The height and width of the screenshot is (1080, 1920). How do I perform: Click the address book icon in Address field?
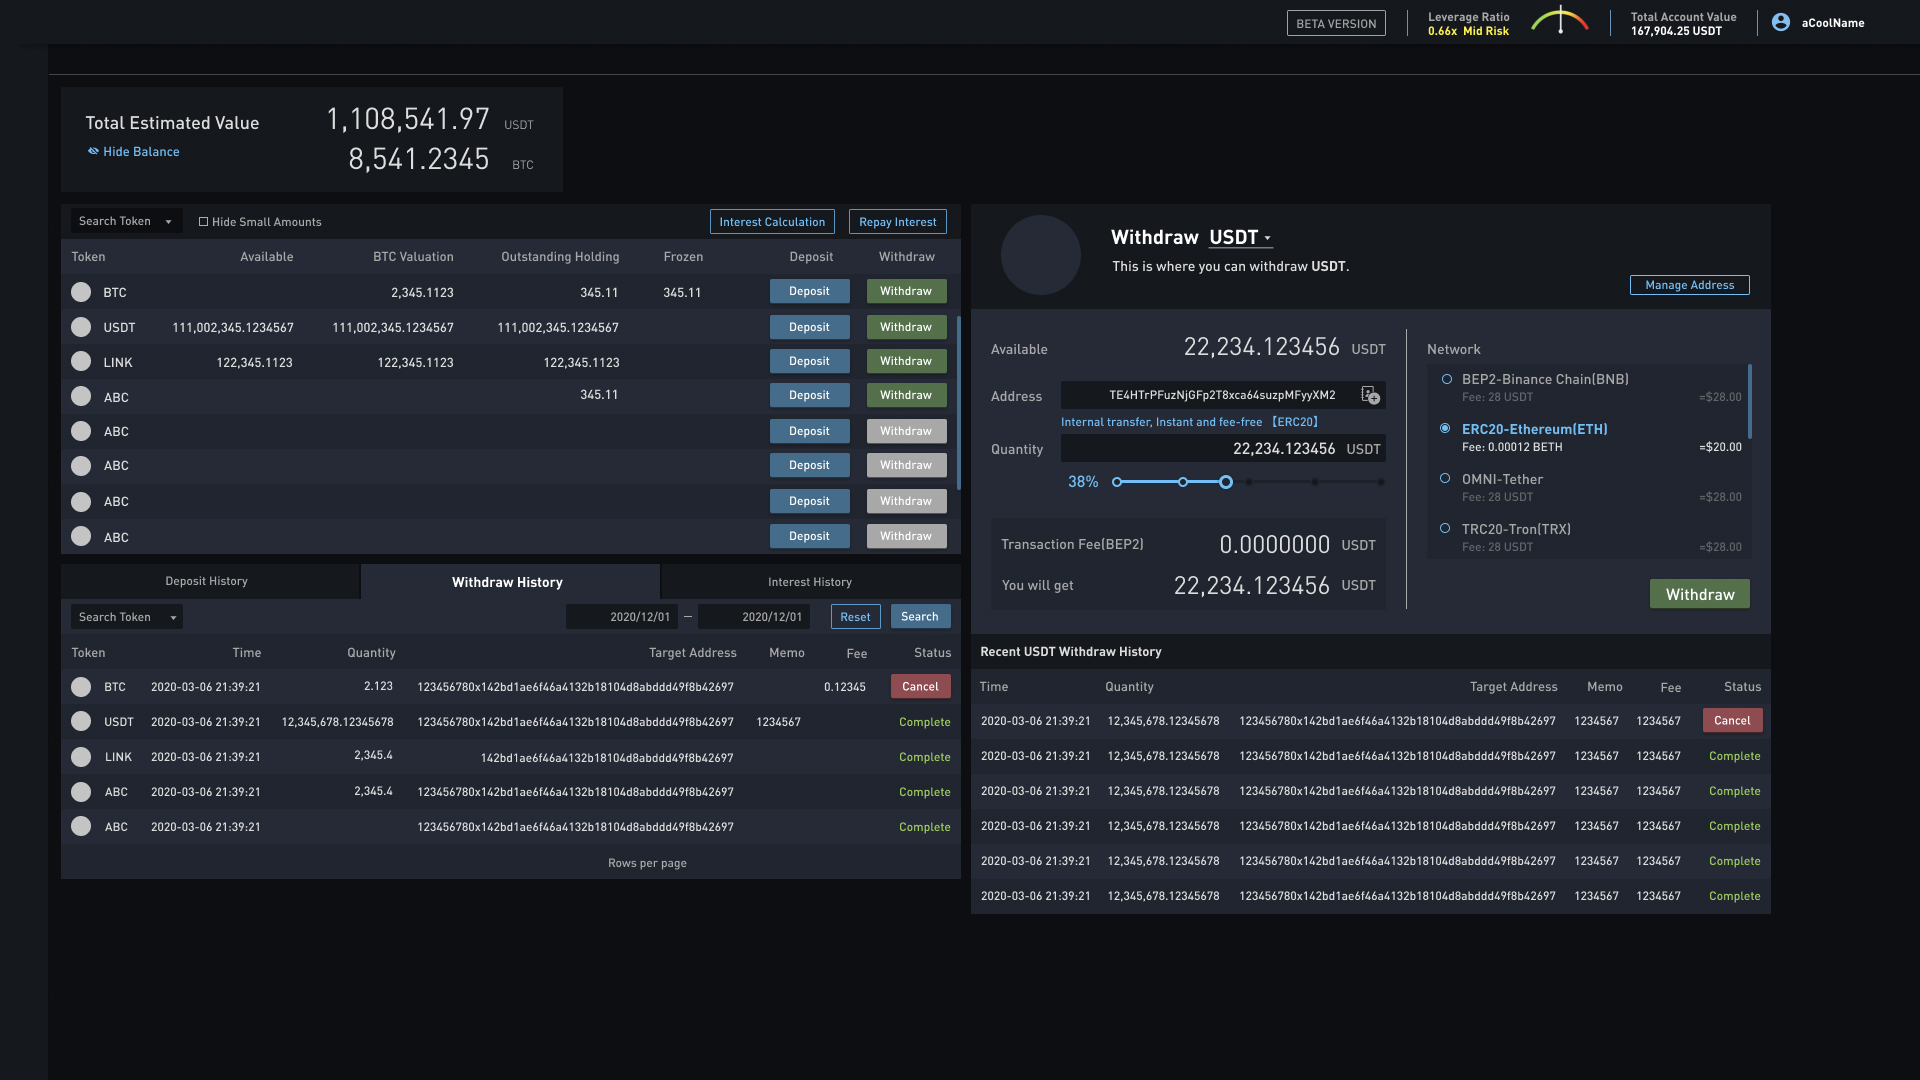(1370, 395)
